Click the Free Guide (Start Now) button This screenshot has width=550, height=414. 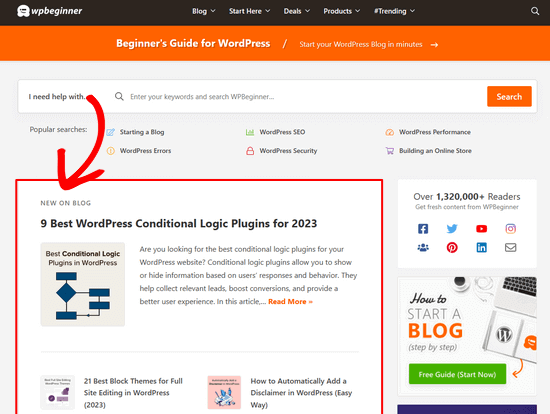457,374
